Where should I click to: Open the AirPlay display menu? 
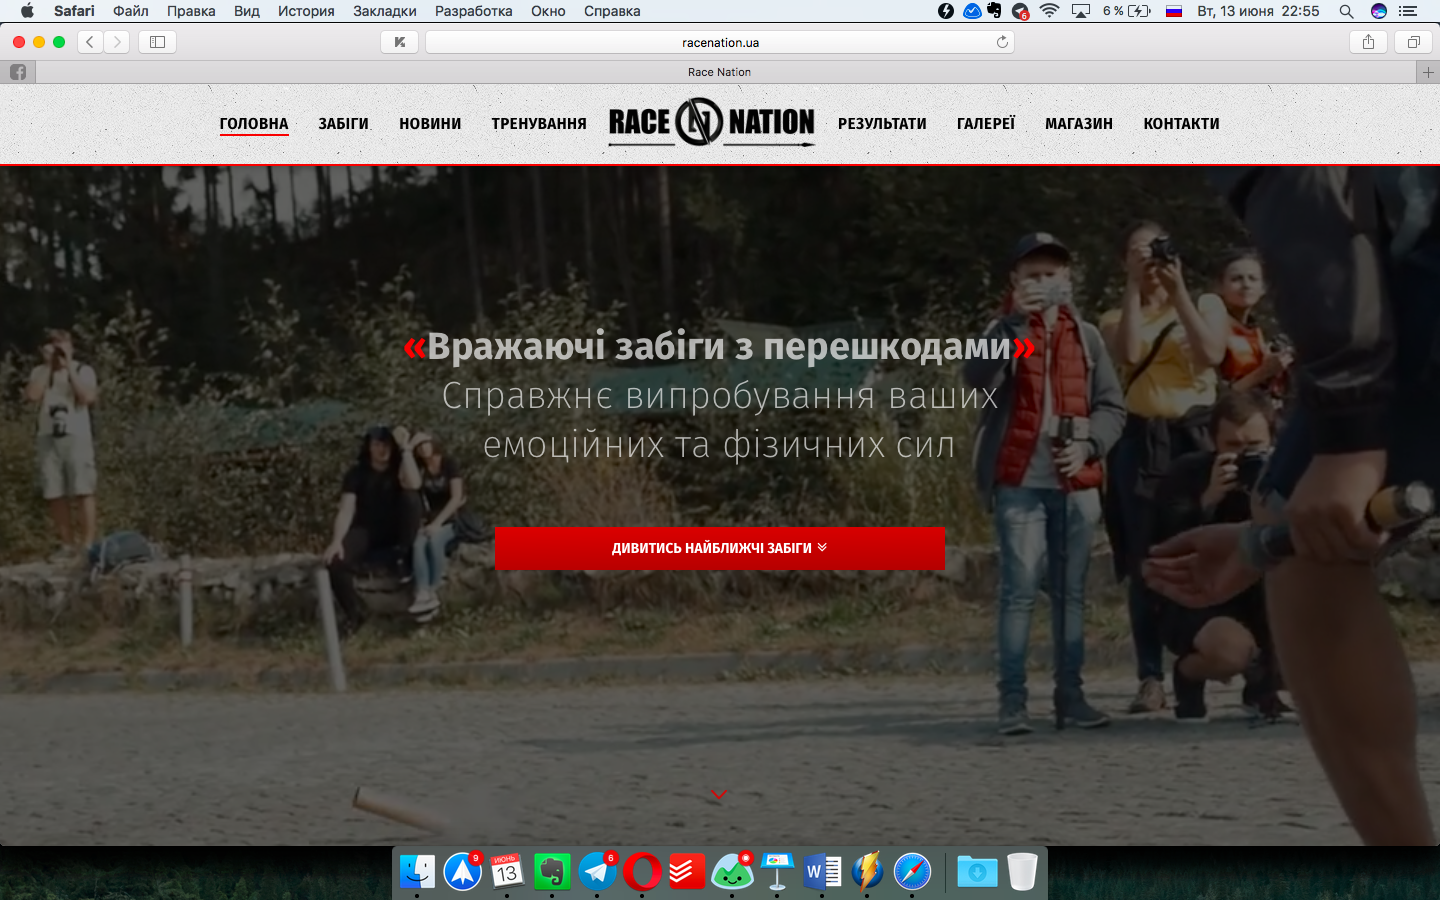[x=1081, y=11]
